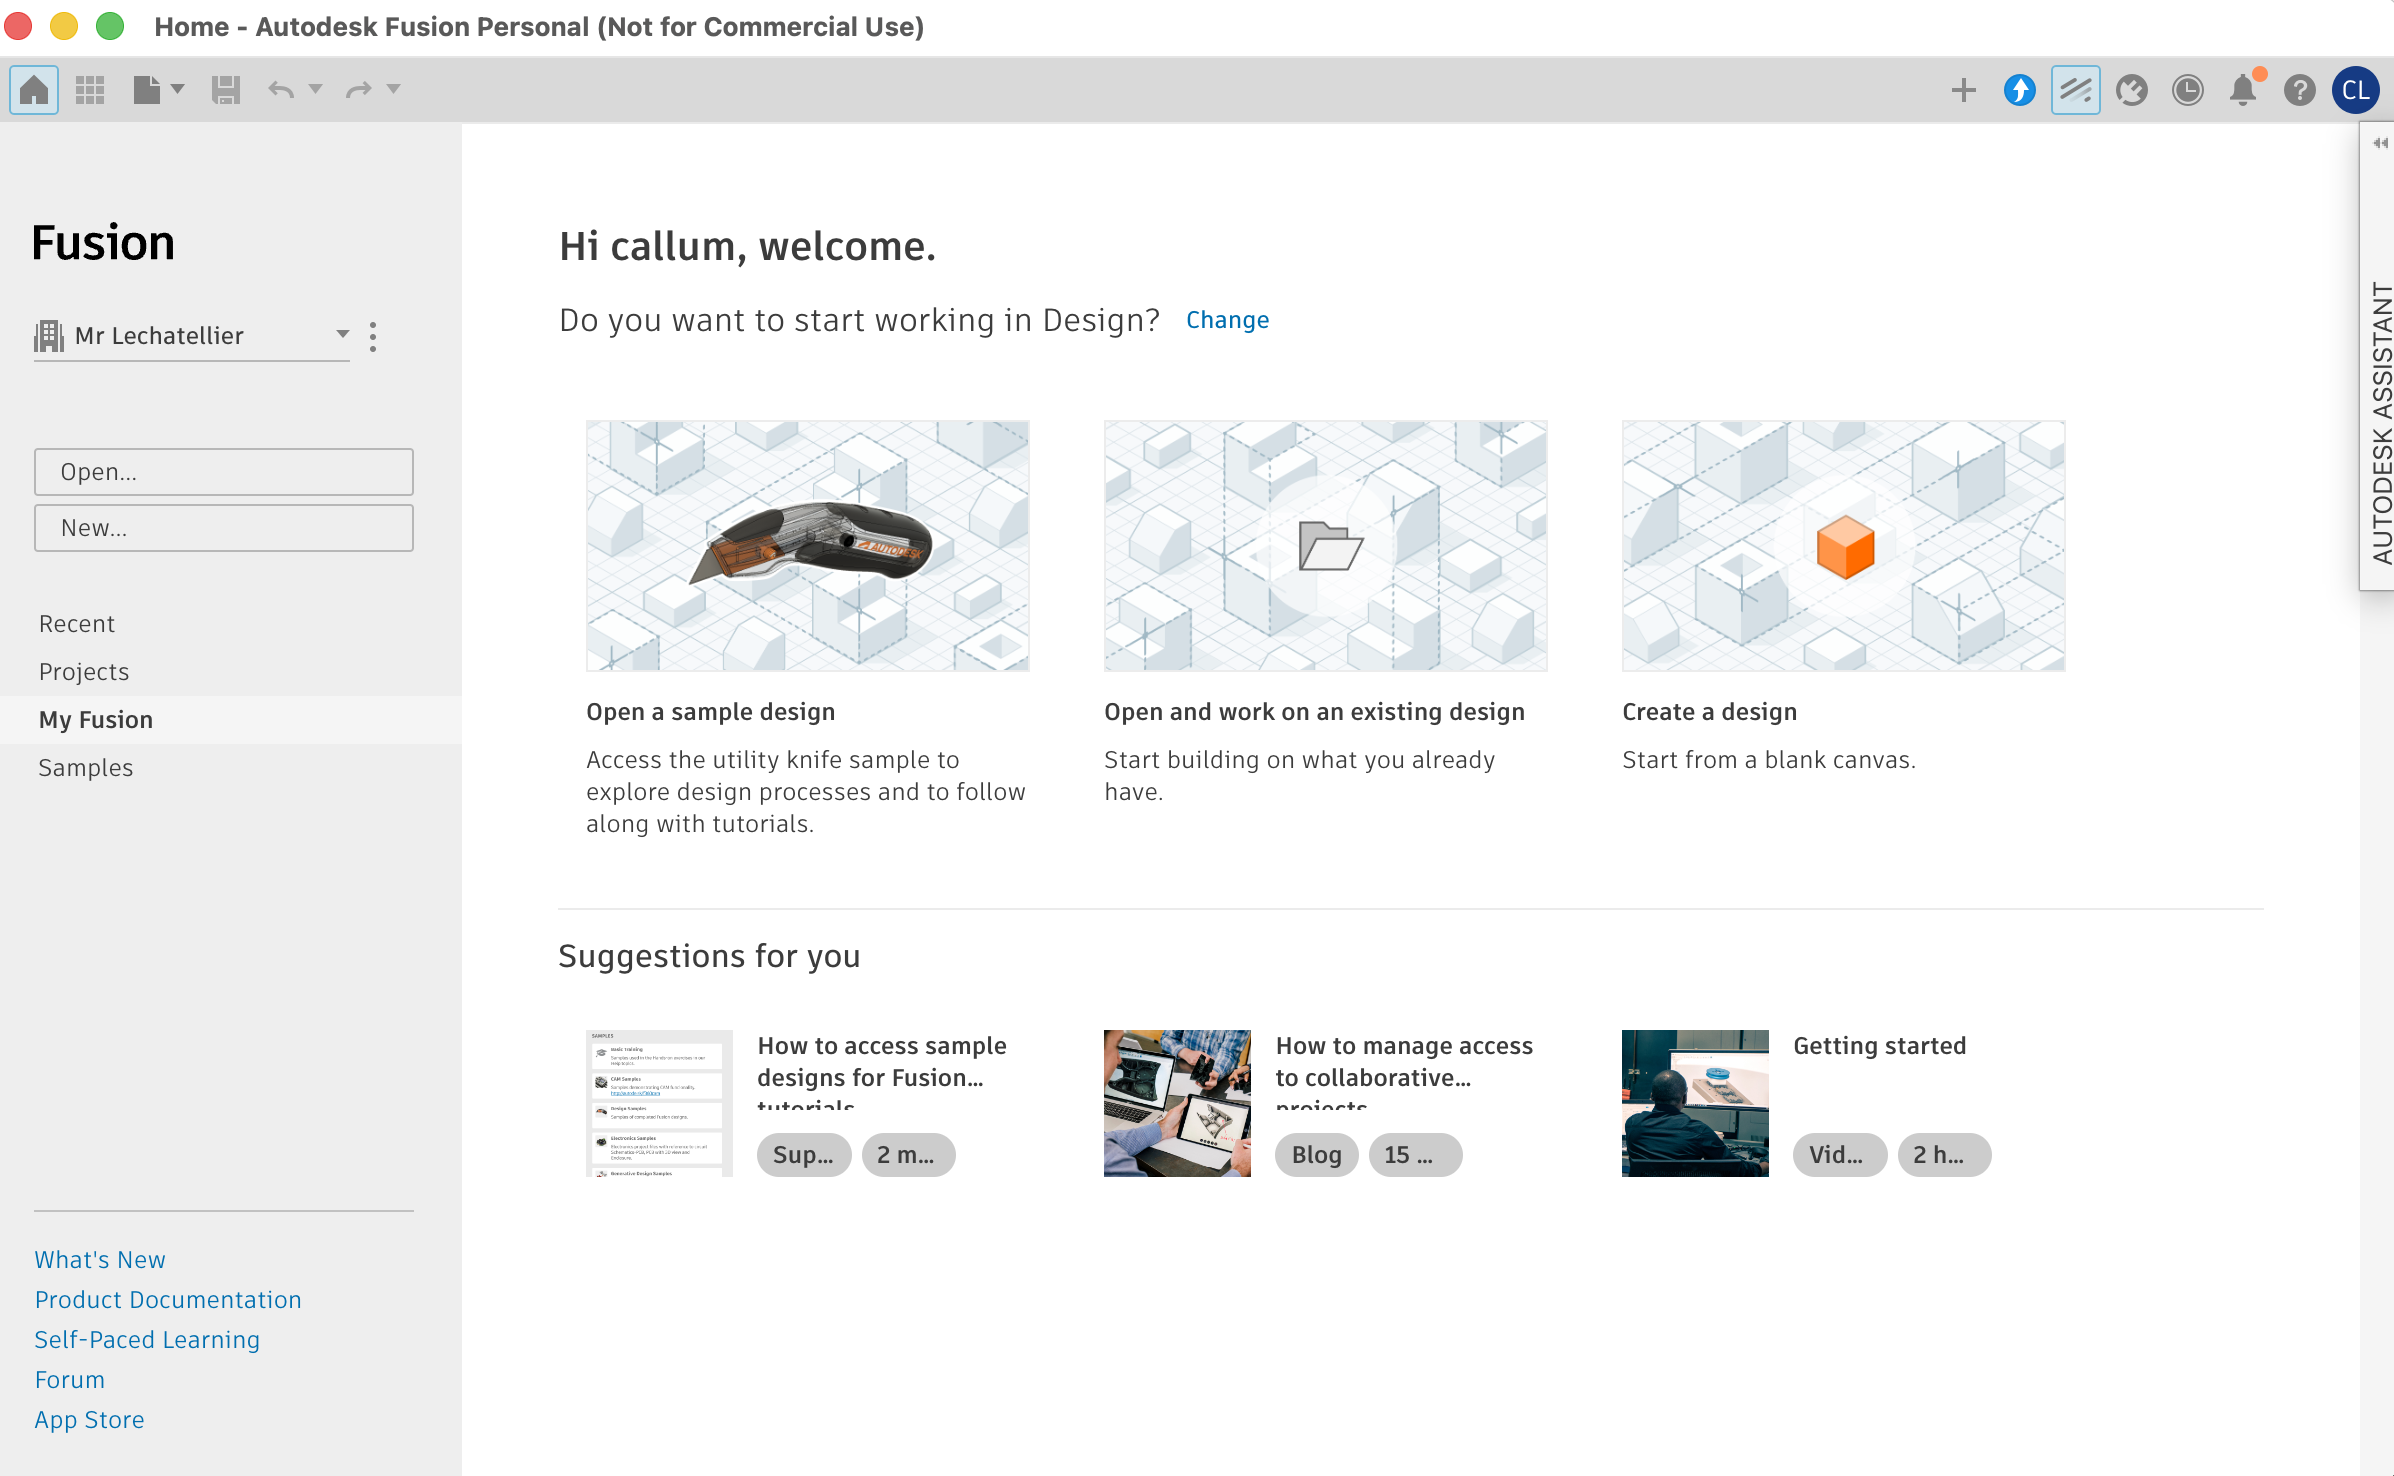Click the '15 ...' tag beside Blog
2394x1476 pixels.
[x=1415, y=1155]
